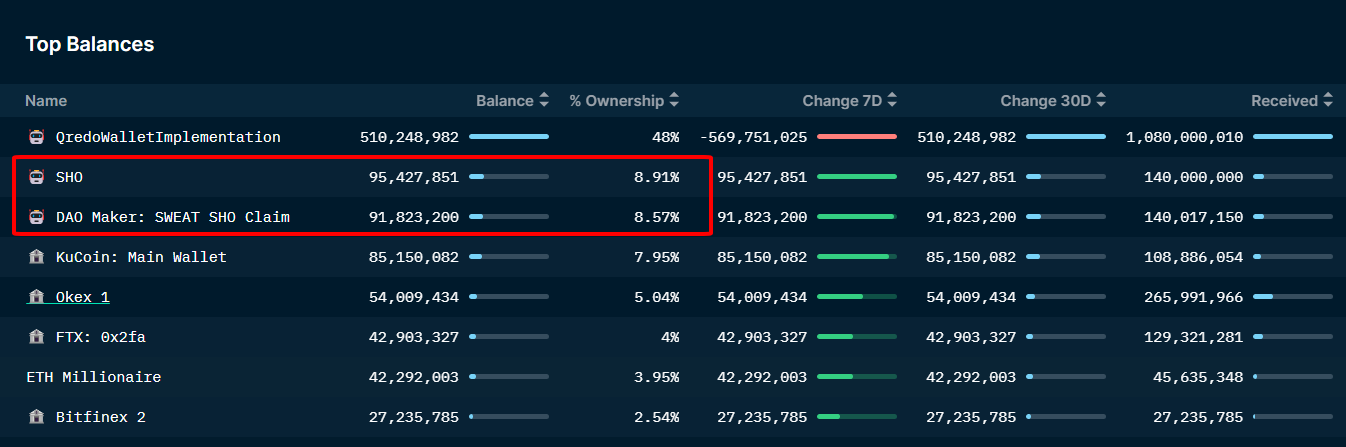Select Okex 1 balance 54,009,434
Viewport: 1346px width, 447px height.
(x=414, y=297)
